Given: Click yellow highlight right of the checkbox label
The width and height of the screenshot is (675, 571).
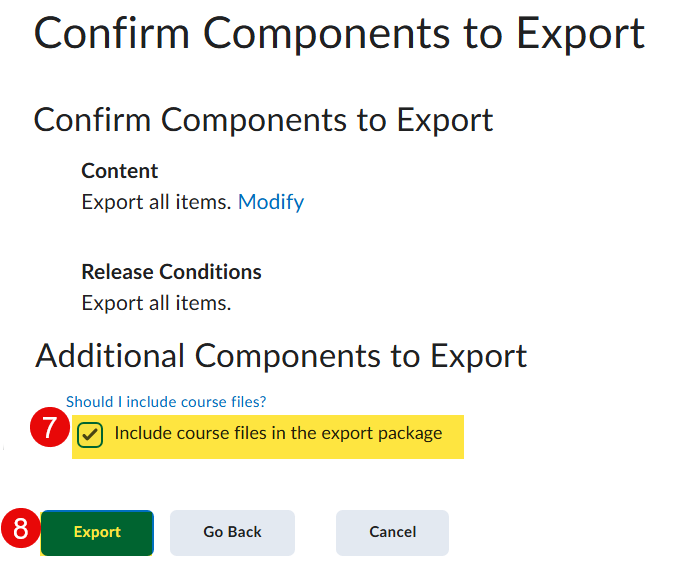Looking at the screenshot, I should coord(454,436).
